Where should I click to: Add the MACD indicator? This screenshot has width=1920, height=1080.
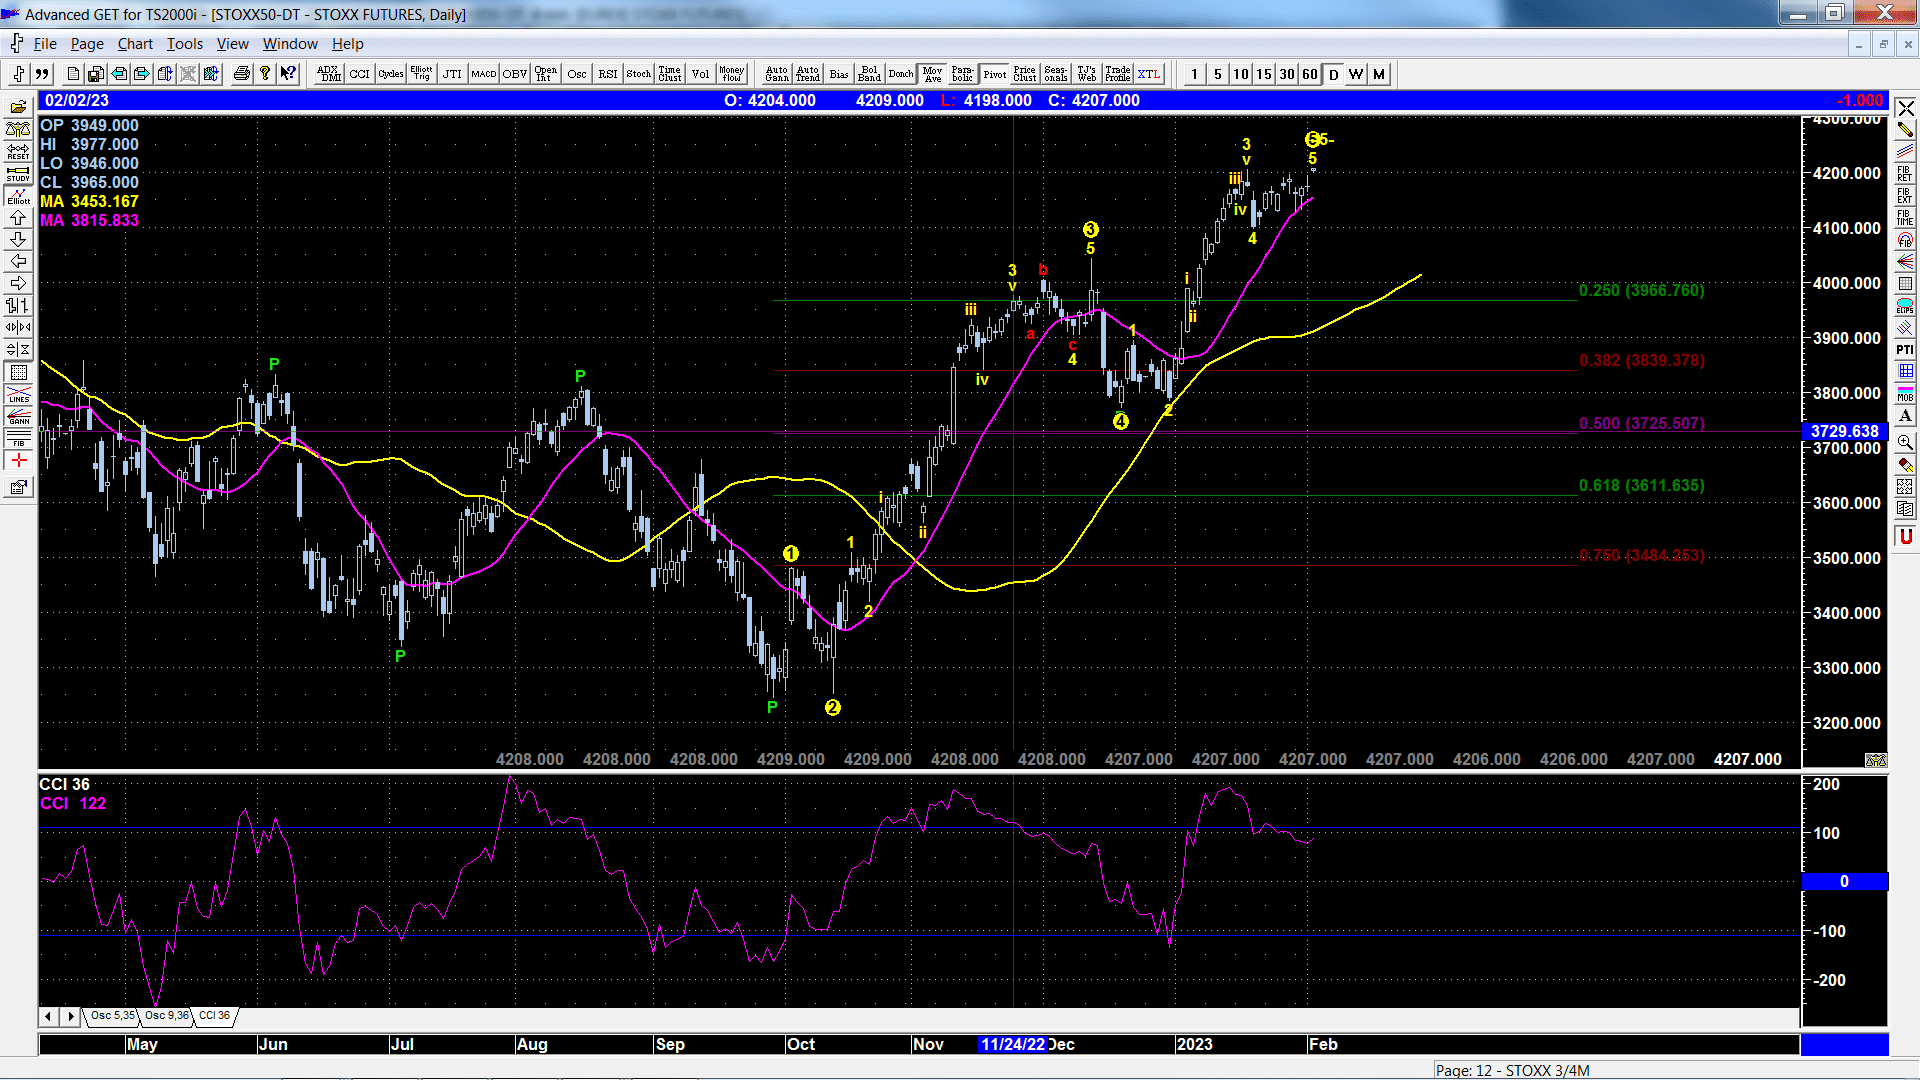pos(483,74)
